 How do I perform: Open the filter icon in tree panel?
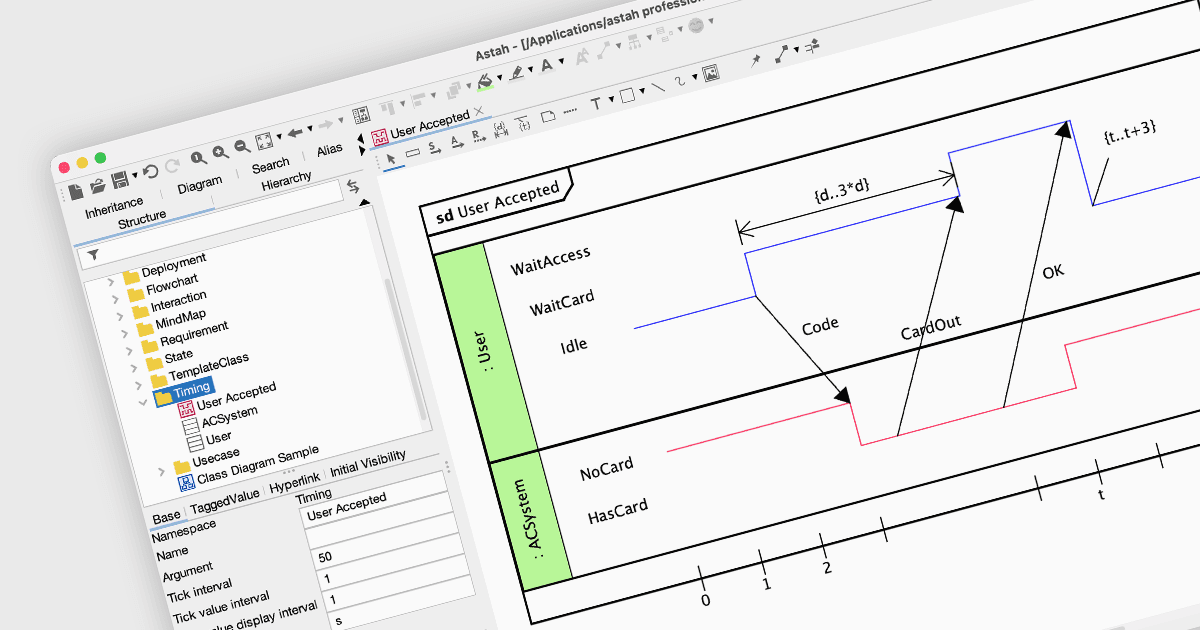point(93,256)
